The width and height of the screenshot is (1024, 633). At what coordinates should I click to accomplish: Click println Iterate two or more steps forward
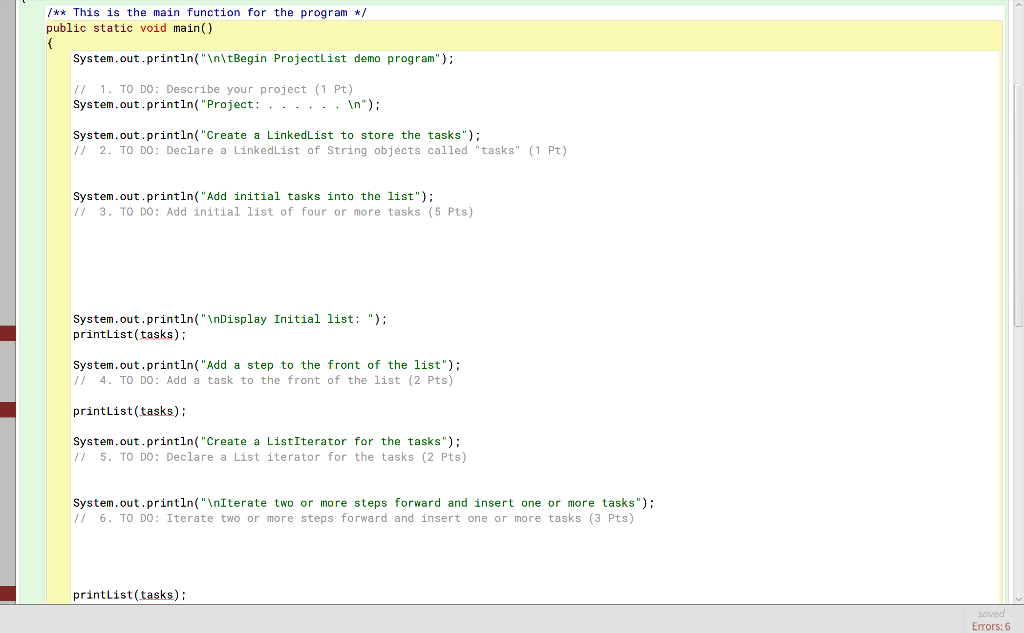(x=364, y=502)
